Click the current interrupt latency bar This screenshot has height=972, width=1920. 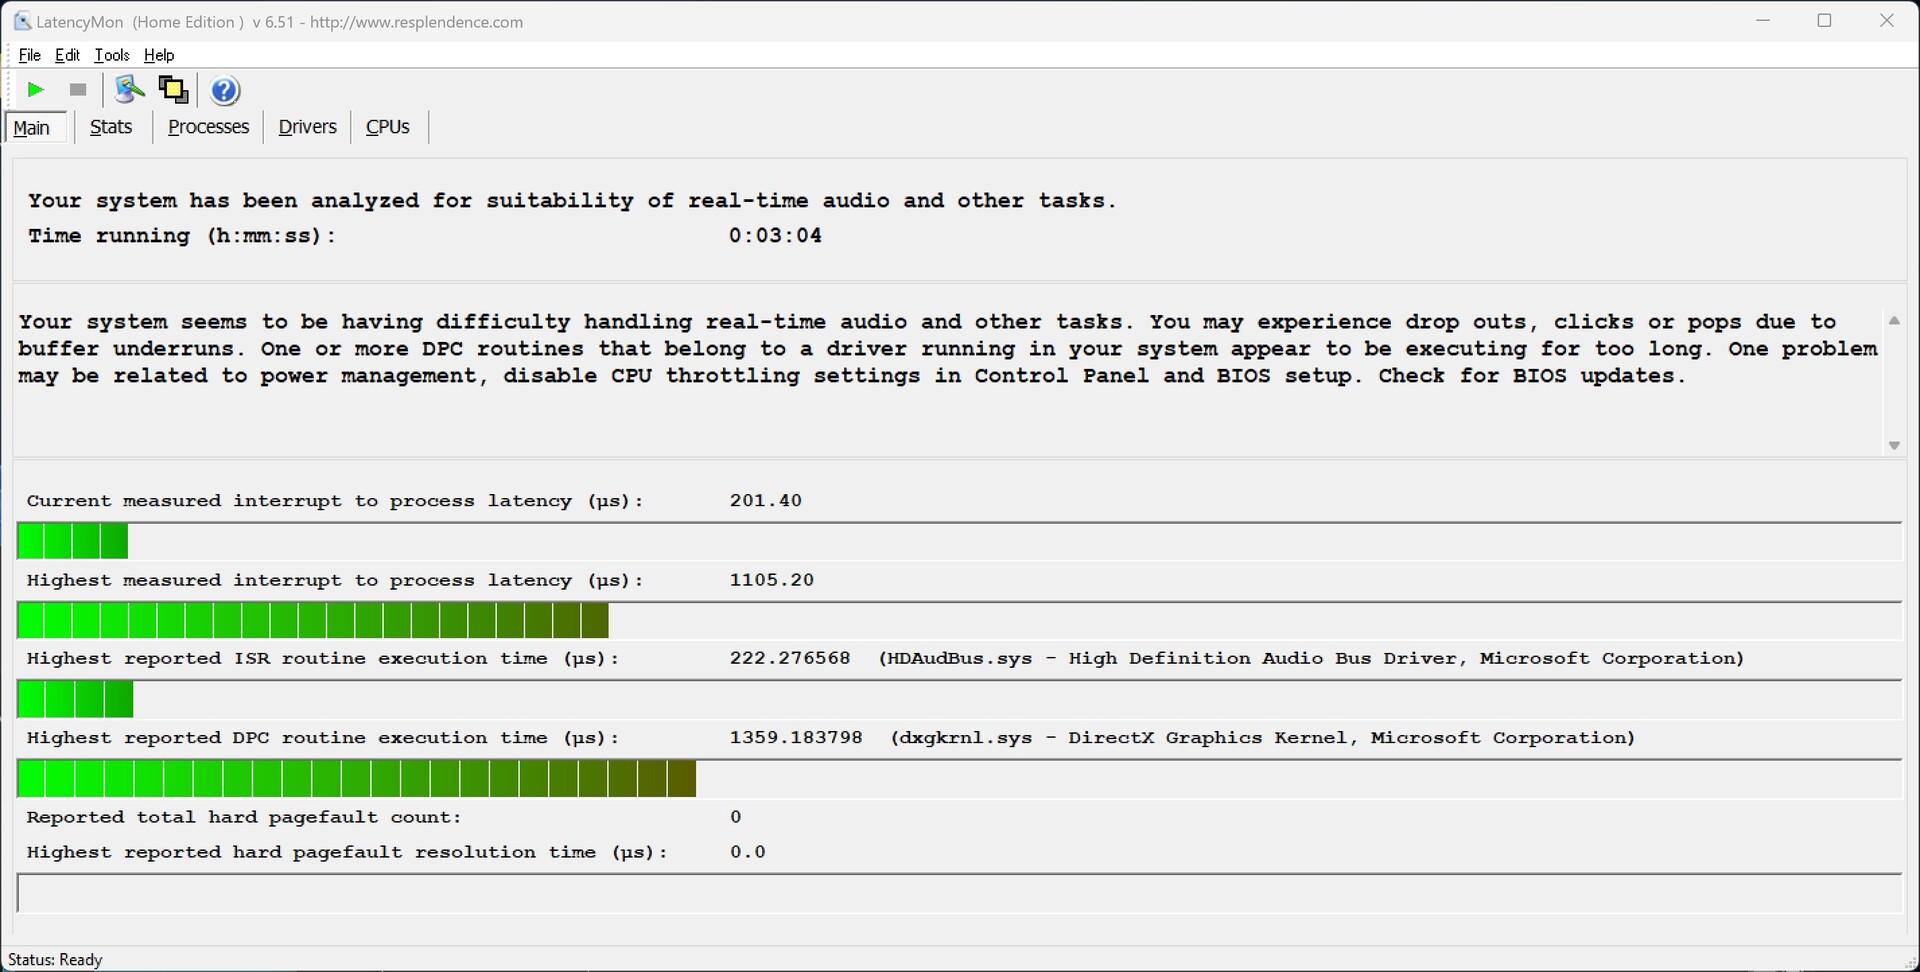[x=959, y=541]
